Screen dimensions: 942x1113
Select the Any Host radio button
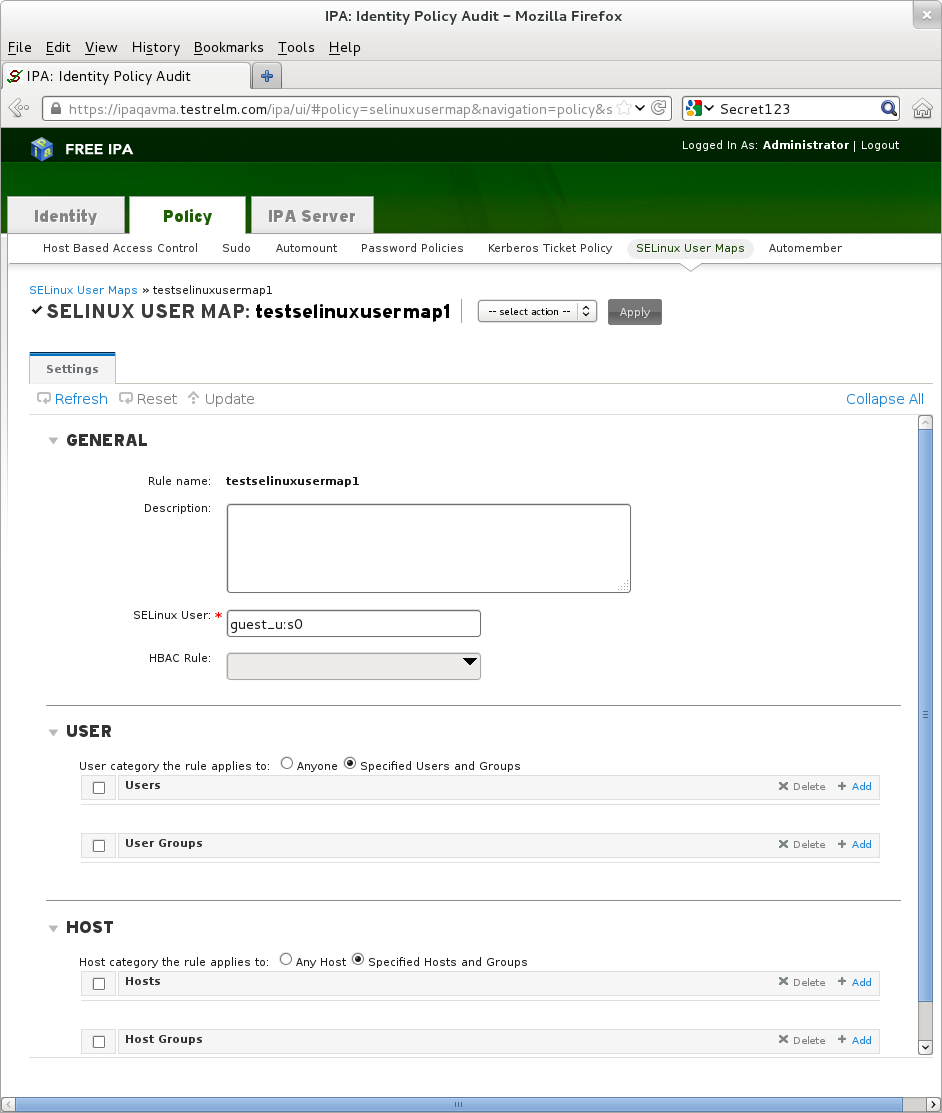tap(286, 959)
